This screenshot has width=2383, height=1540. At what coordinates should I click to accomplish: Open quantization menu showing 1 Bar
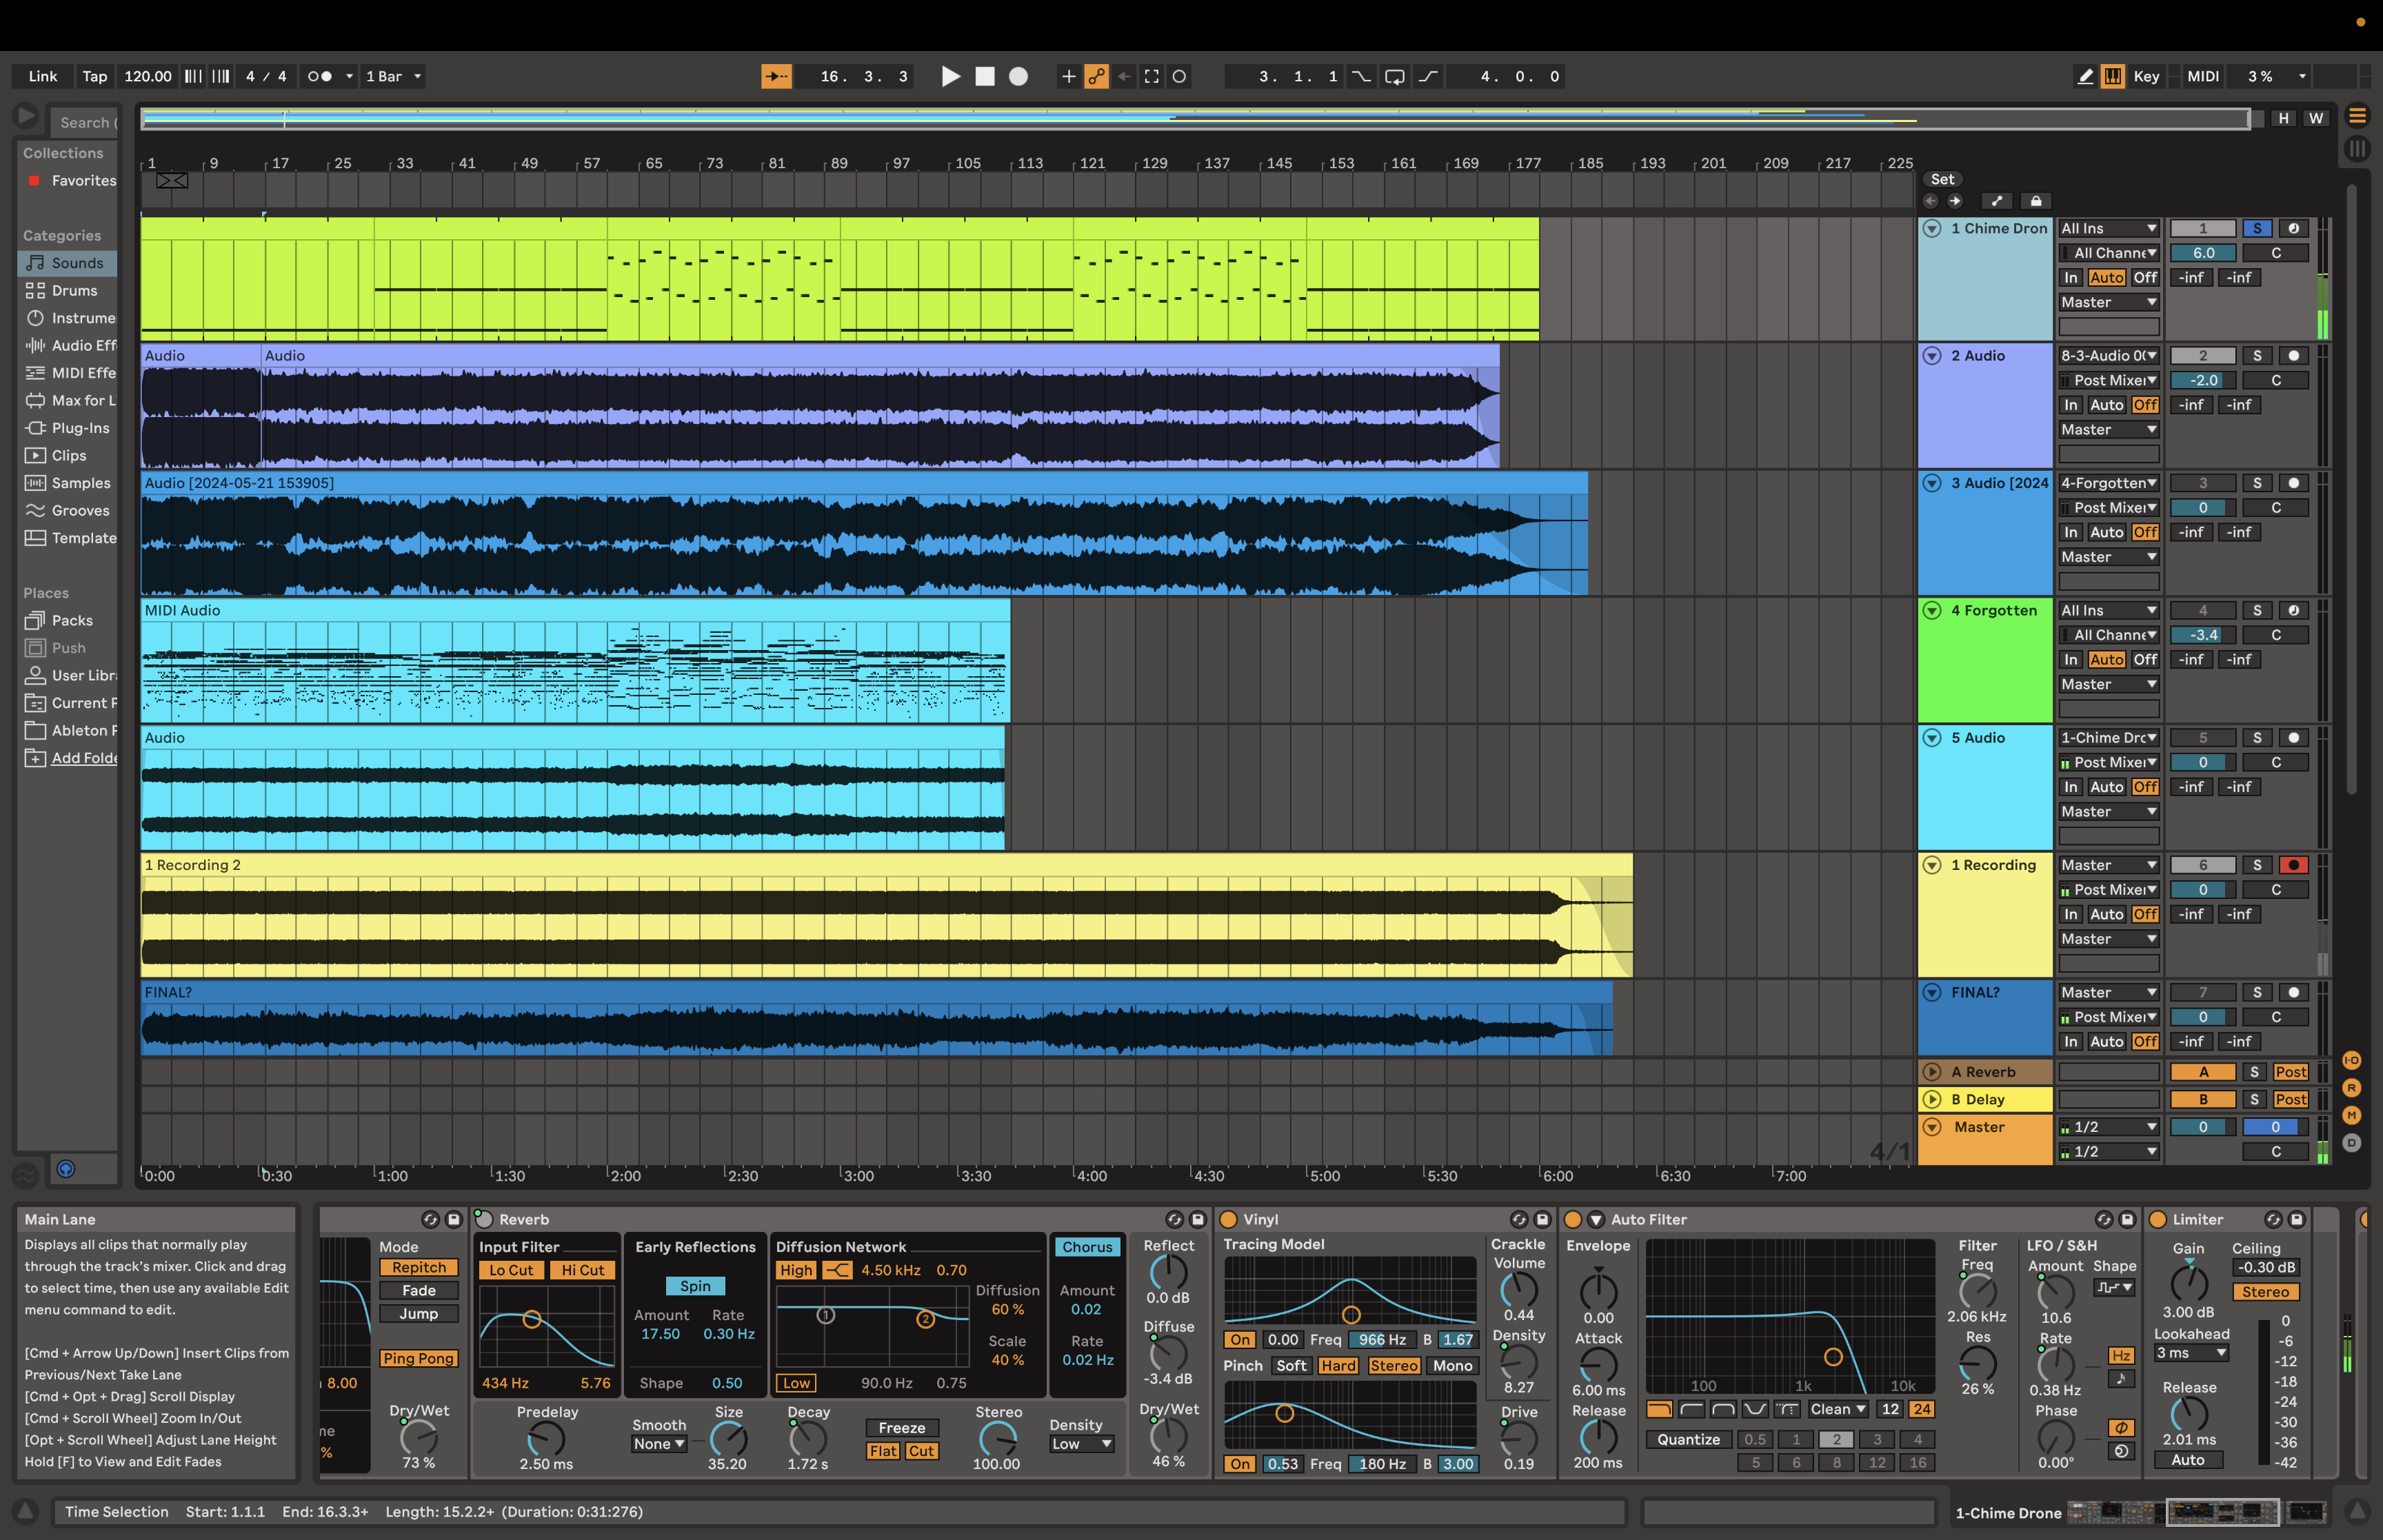[x=393, y=76]
